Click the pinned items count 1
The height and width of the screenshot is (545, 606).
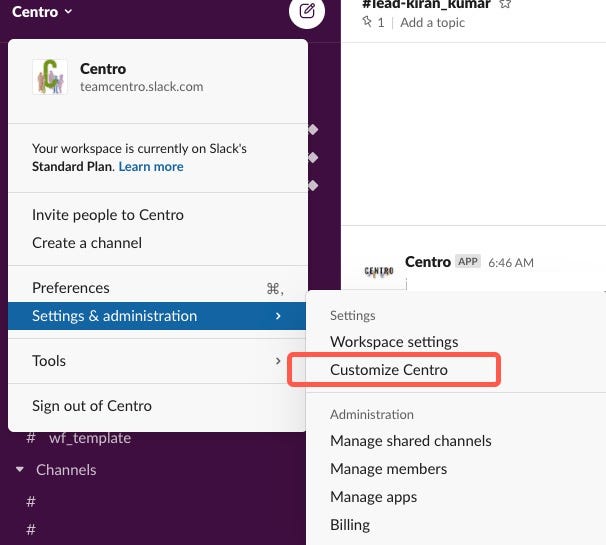[381, 23]
